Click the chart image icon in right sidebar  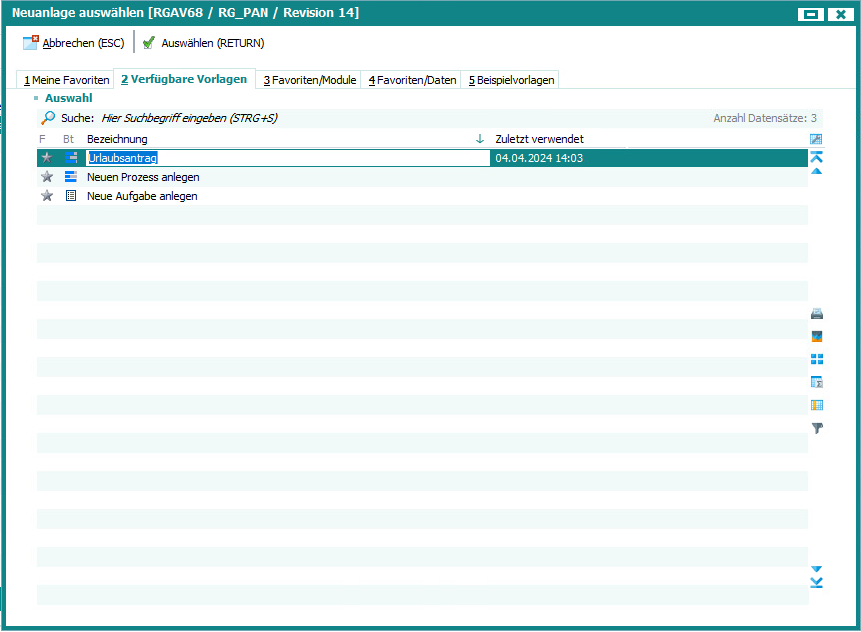coord(817,336)
